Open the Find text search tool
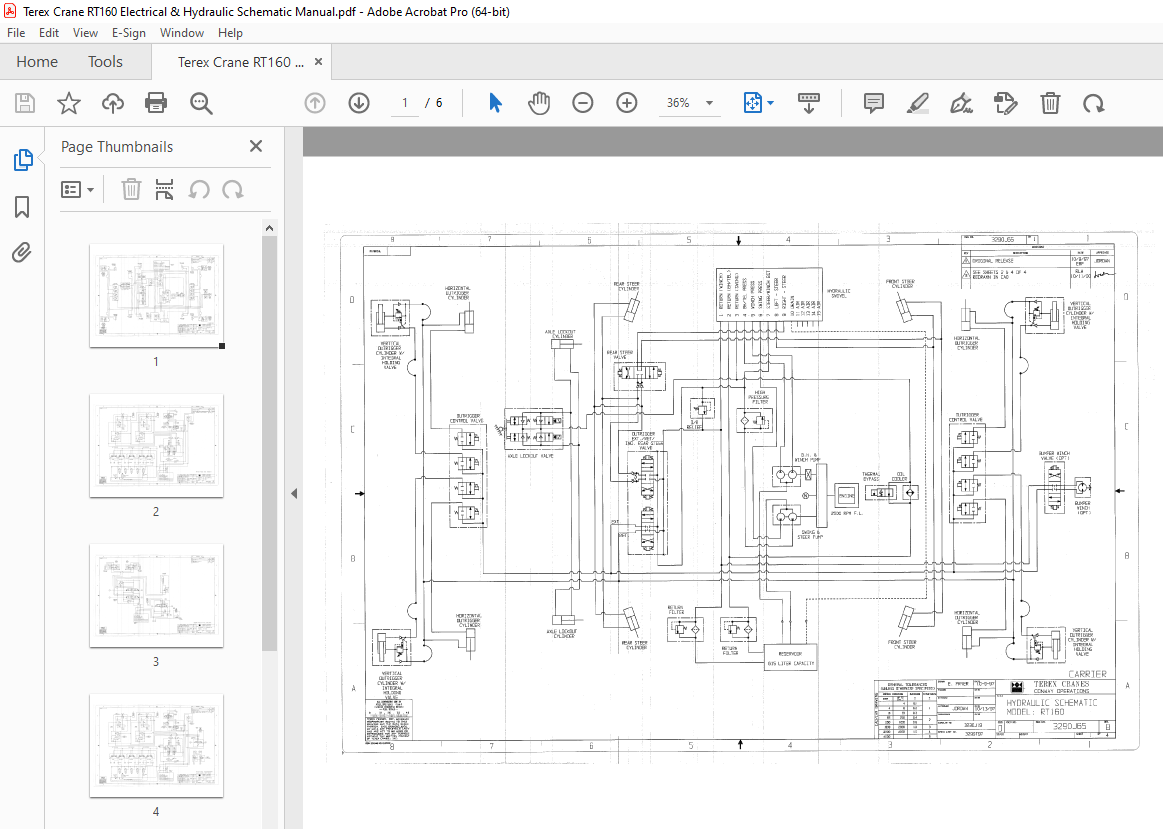The image size is (1163, 829). point(201,103)
